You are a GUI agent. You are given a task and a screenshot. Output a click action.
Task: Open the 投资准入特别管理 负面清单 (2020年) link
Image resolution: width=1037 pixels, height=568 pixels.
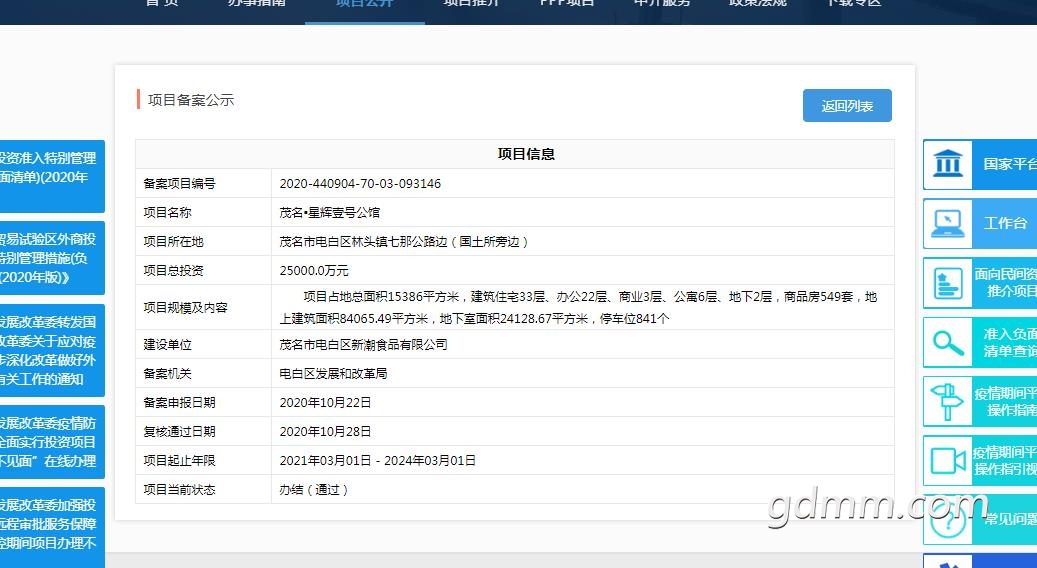coord(50,176)
